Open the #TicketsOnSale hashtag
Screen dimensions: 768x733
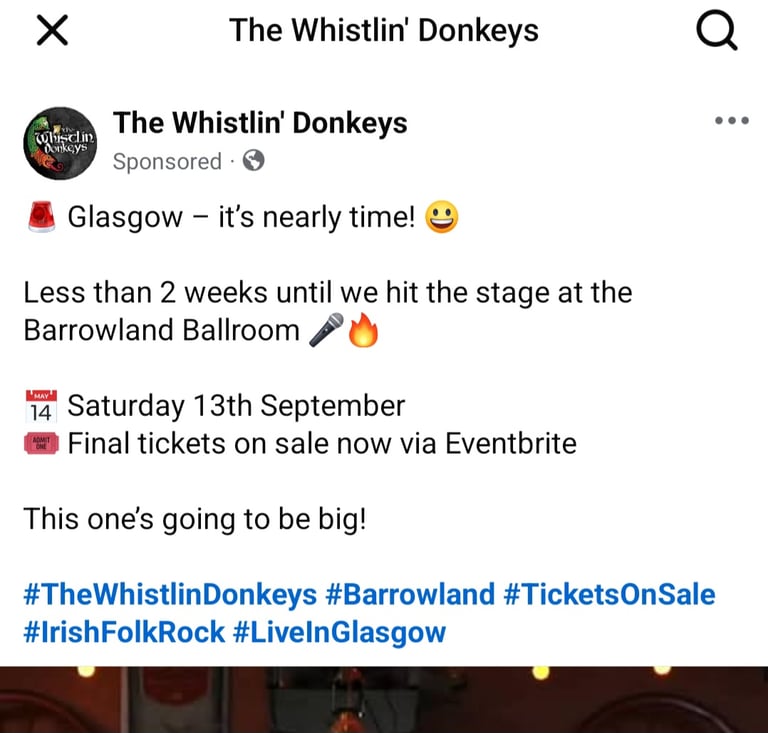click(609, 594)
